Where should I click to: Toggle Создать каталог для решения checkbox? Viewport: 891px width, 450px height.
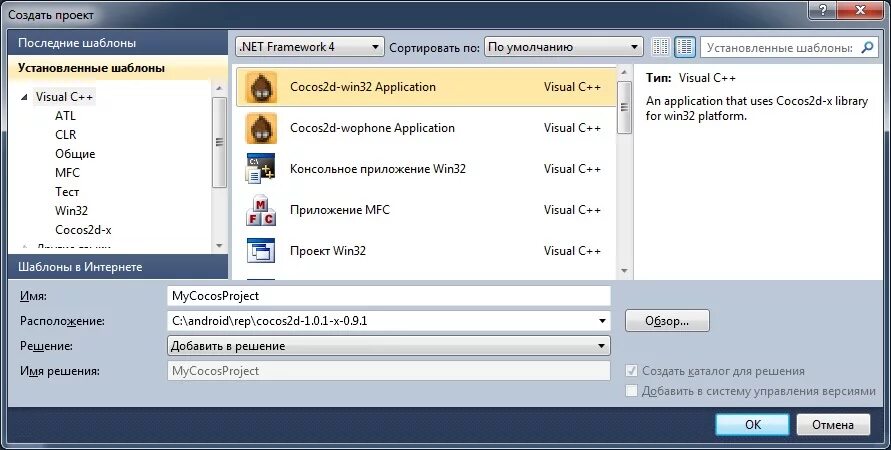pyautogui.click(x=631, y=371)
